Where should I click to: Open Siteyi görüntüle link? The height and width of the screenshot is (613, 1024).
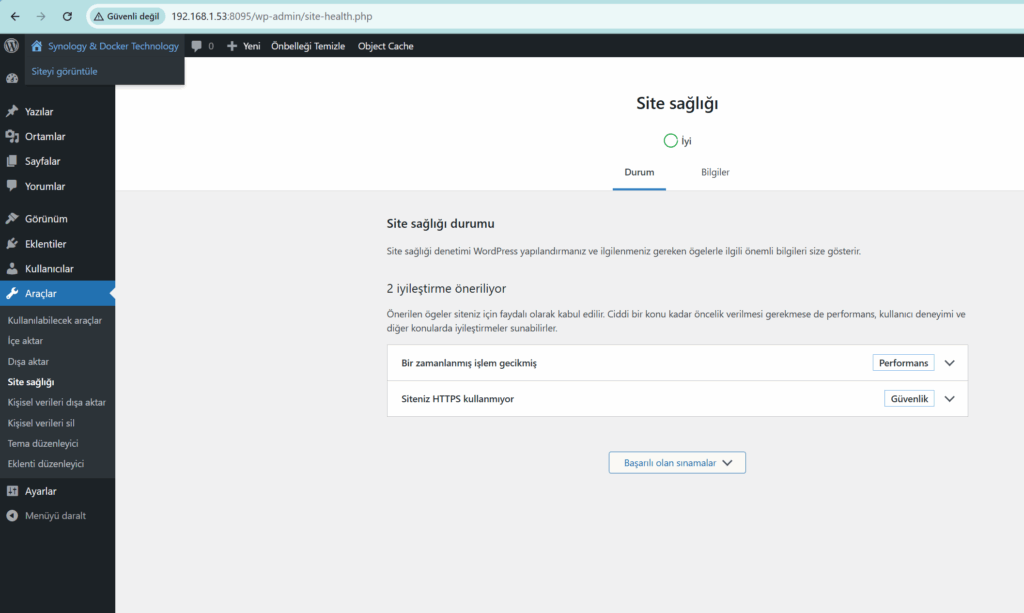(64, 71)
